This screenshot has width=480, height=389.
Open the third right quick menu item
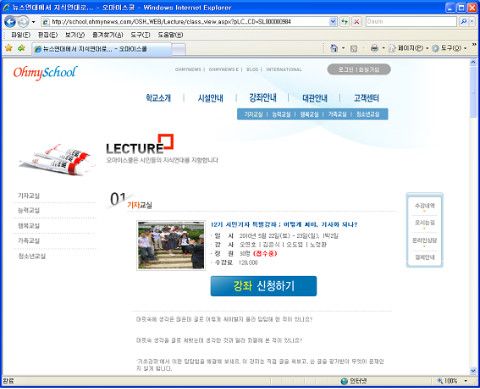pyautogui.click(x=425, y=240)
